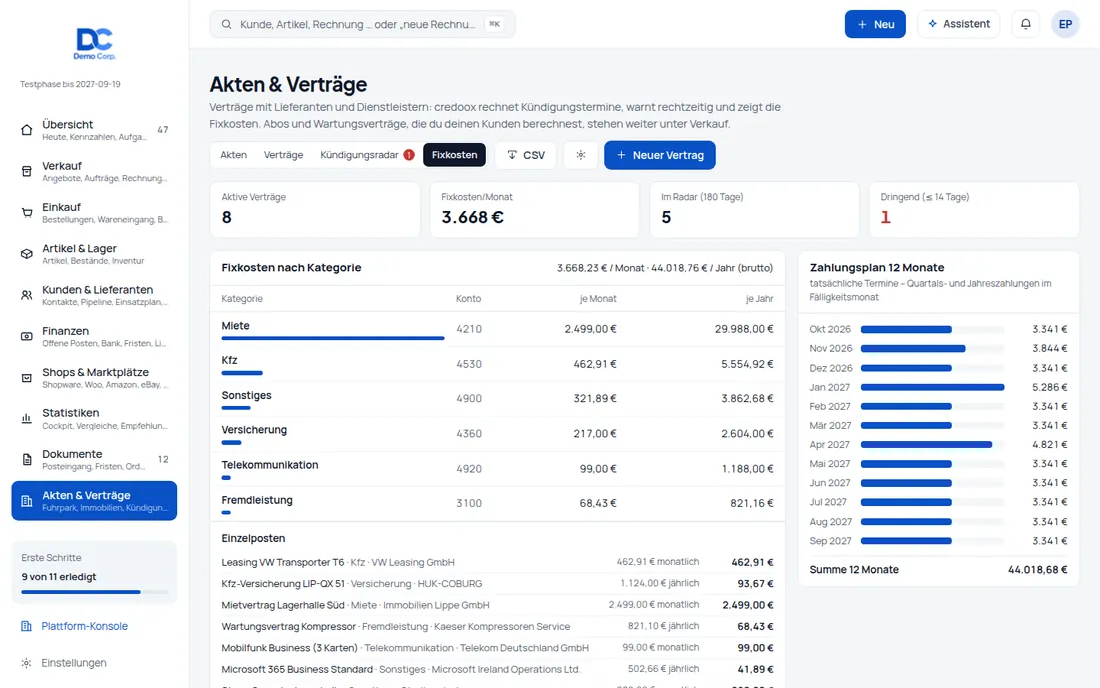This screenshot has width=1100, height=688.
Task: Click the Finanzen sidebar icon
Action: (x=27, y=337)
